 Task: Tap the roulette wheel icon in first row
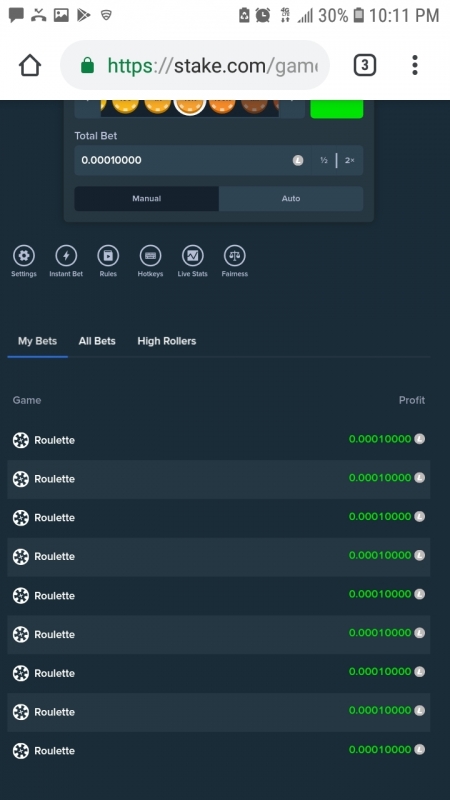pyautogui.click(x=21, y=440)
